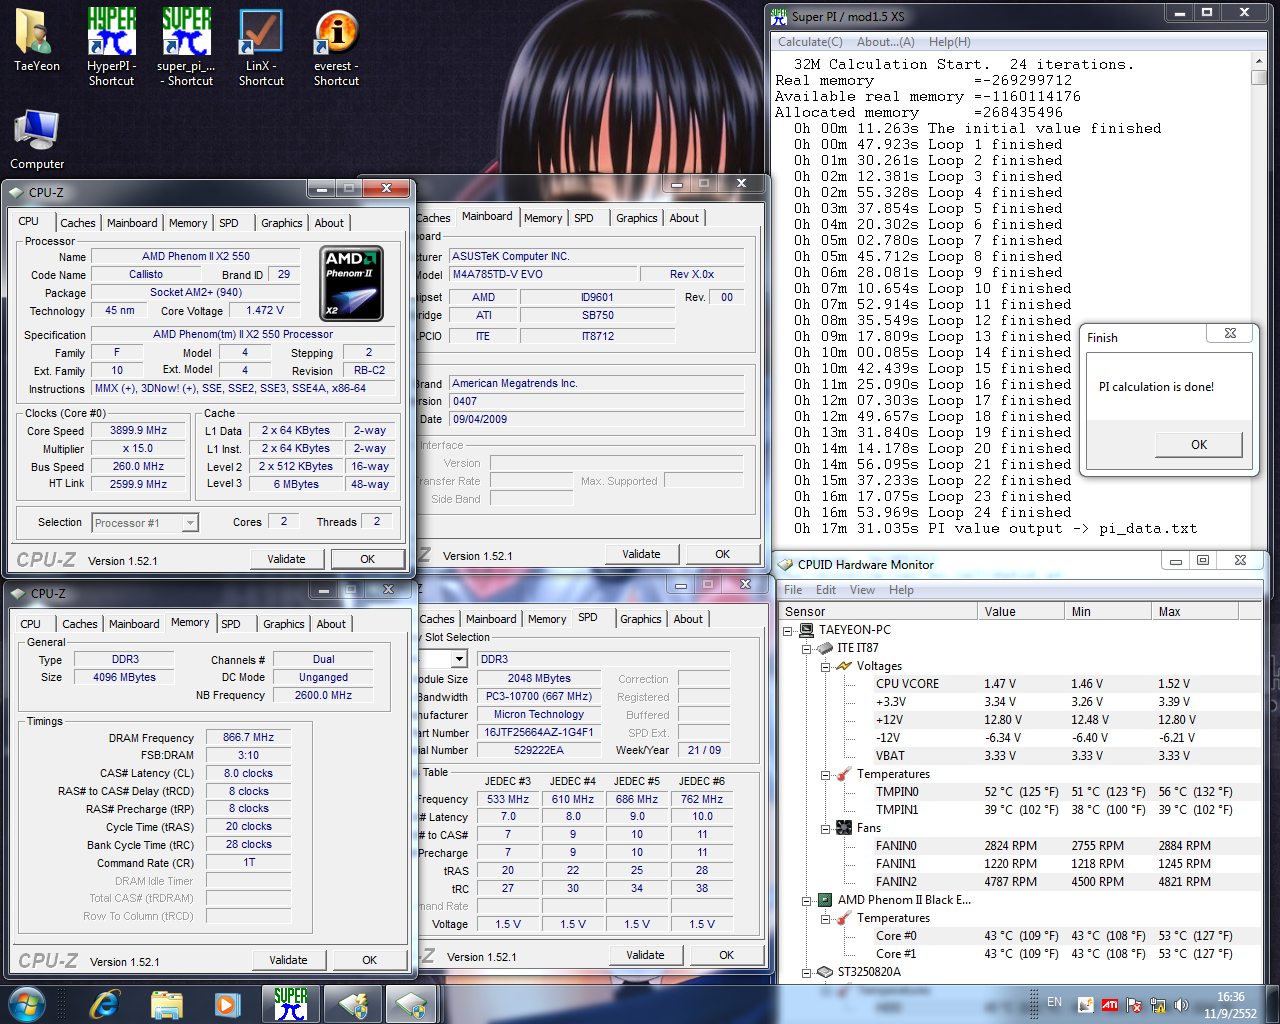
Task: Click OK in the CPU-Z processor window
Action: (x=367, y=559)
